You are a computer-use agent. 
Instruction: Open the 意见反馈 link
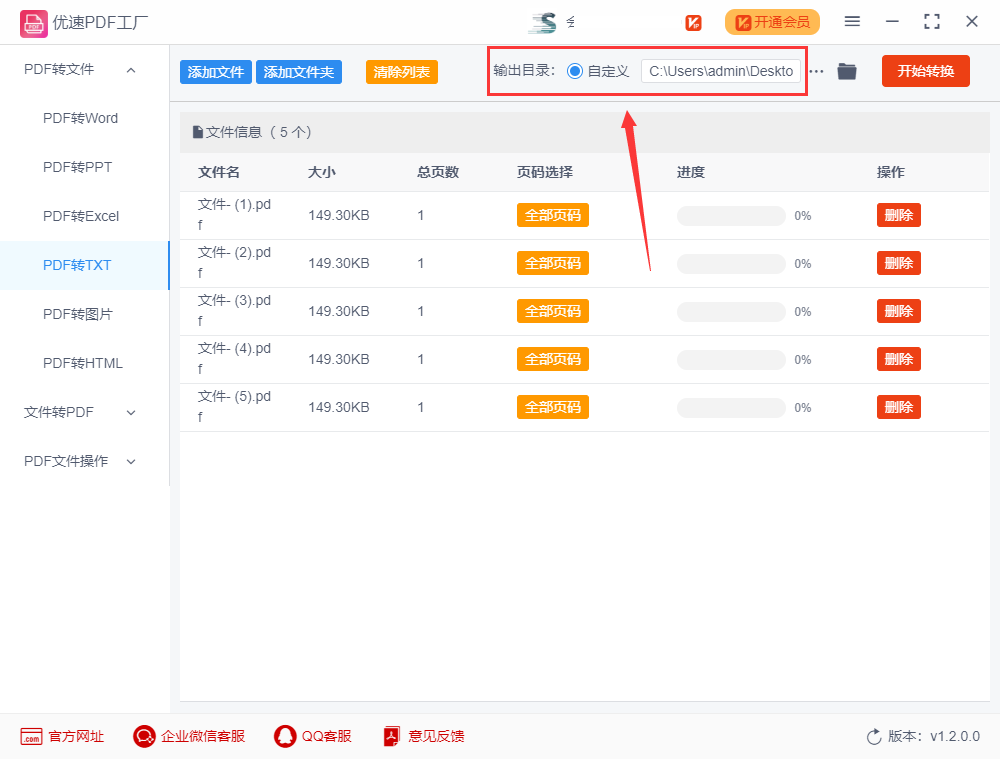[436, 736]
